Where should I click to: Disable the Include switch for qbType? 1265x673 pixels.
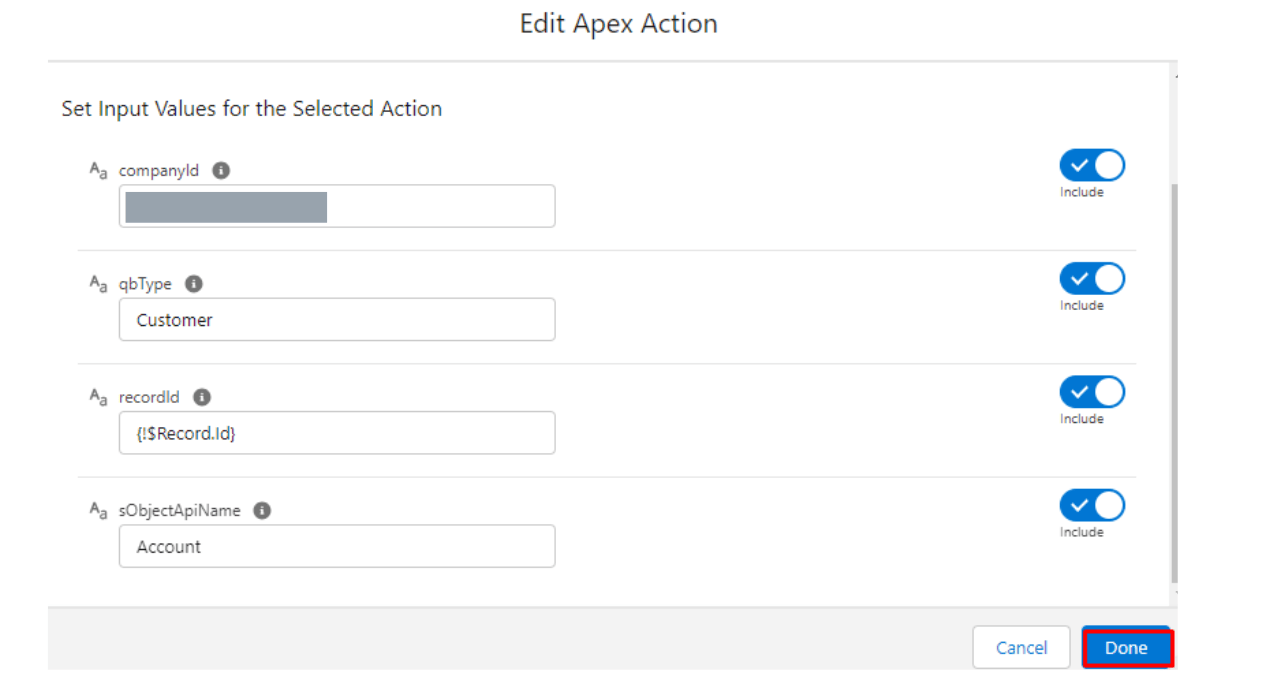(x=1092, y=279)
